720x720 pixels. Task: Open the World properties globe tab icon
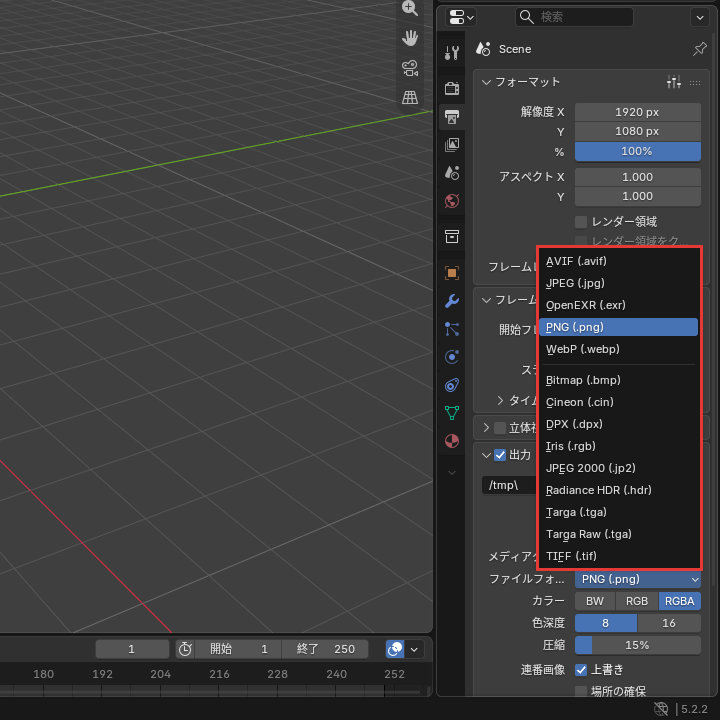(x=452, y=201)
